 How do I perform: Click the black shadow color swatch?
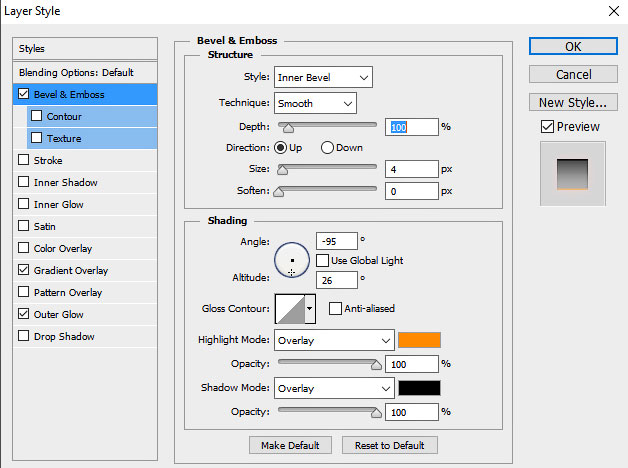[419, 388]
